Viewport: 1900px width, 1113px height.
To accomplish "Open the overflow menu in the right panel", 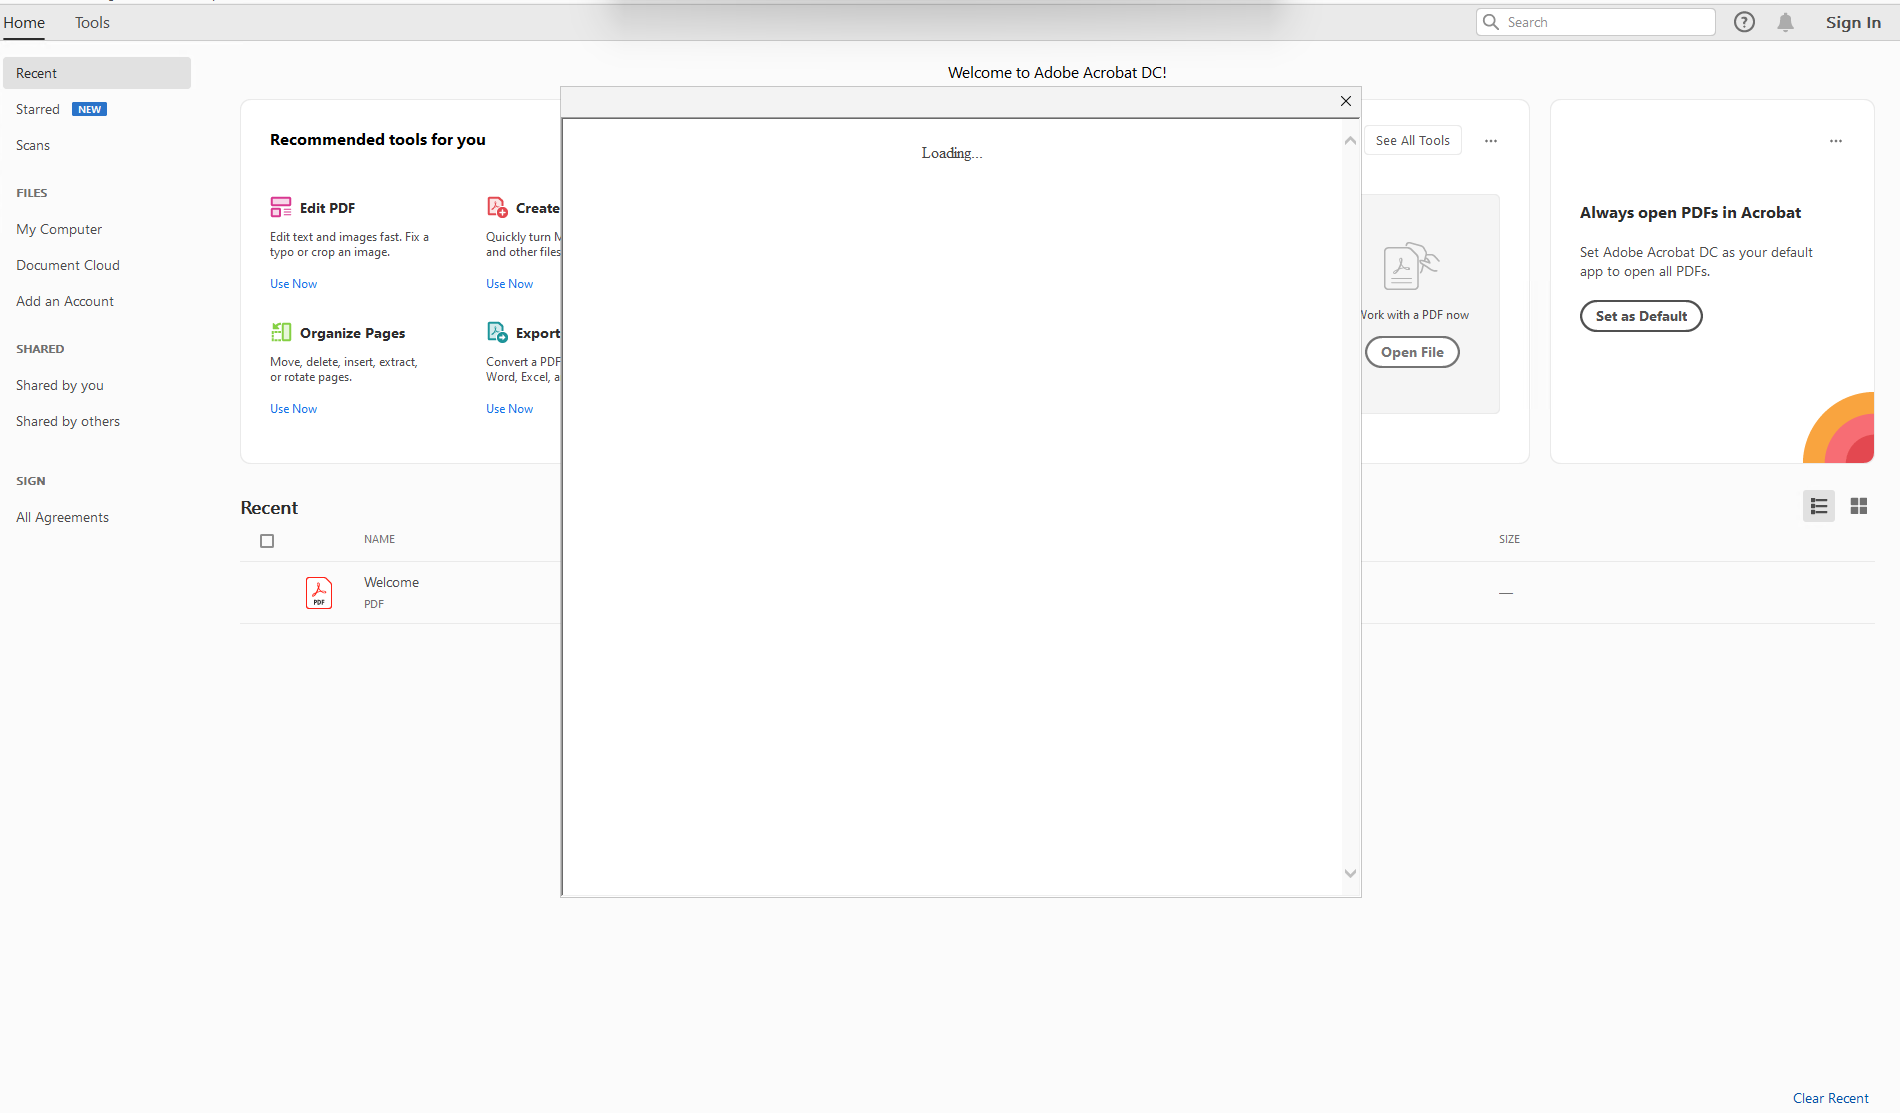I will 1835,141.
